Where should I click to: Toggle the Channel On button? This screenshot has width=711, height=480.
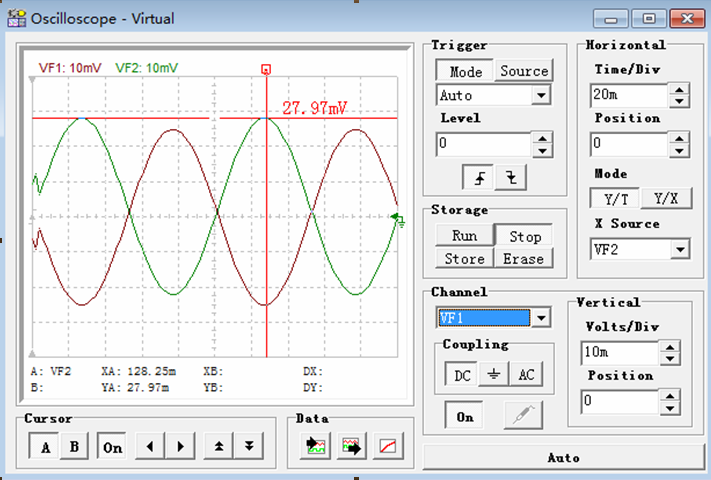464,416
